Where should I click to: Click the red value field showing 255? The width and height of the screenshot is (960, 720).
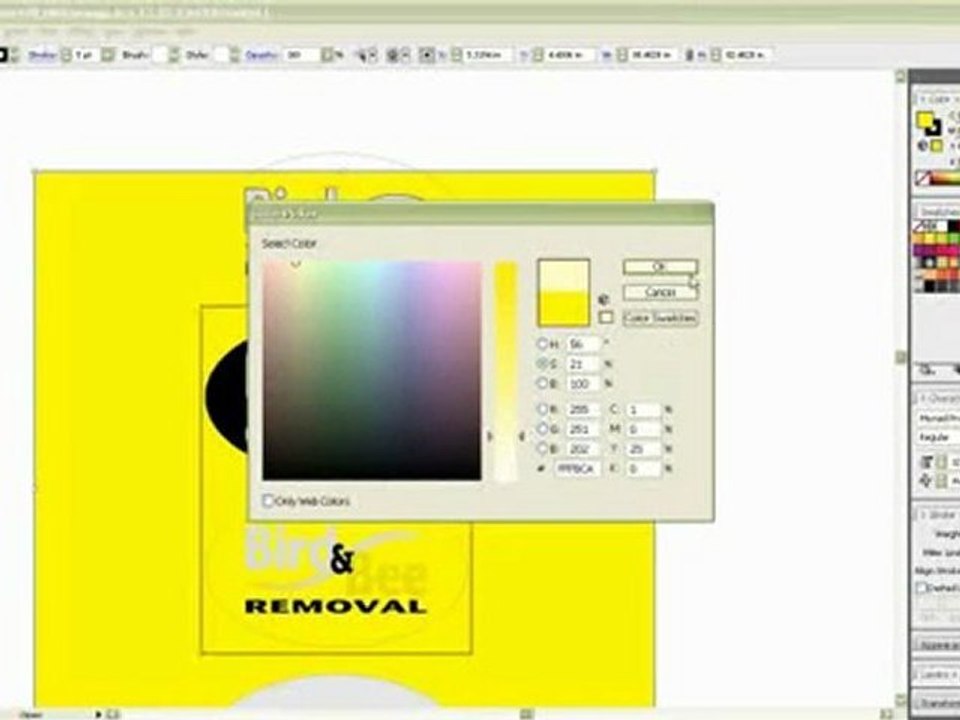(x=582, y=409)
